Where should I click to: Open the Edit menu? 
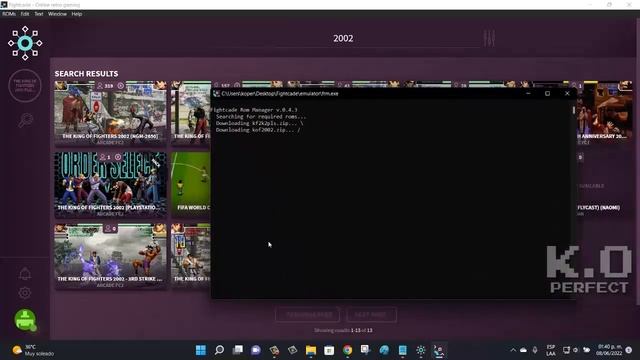tap(25, 14)
